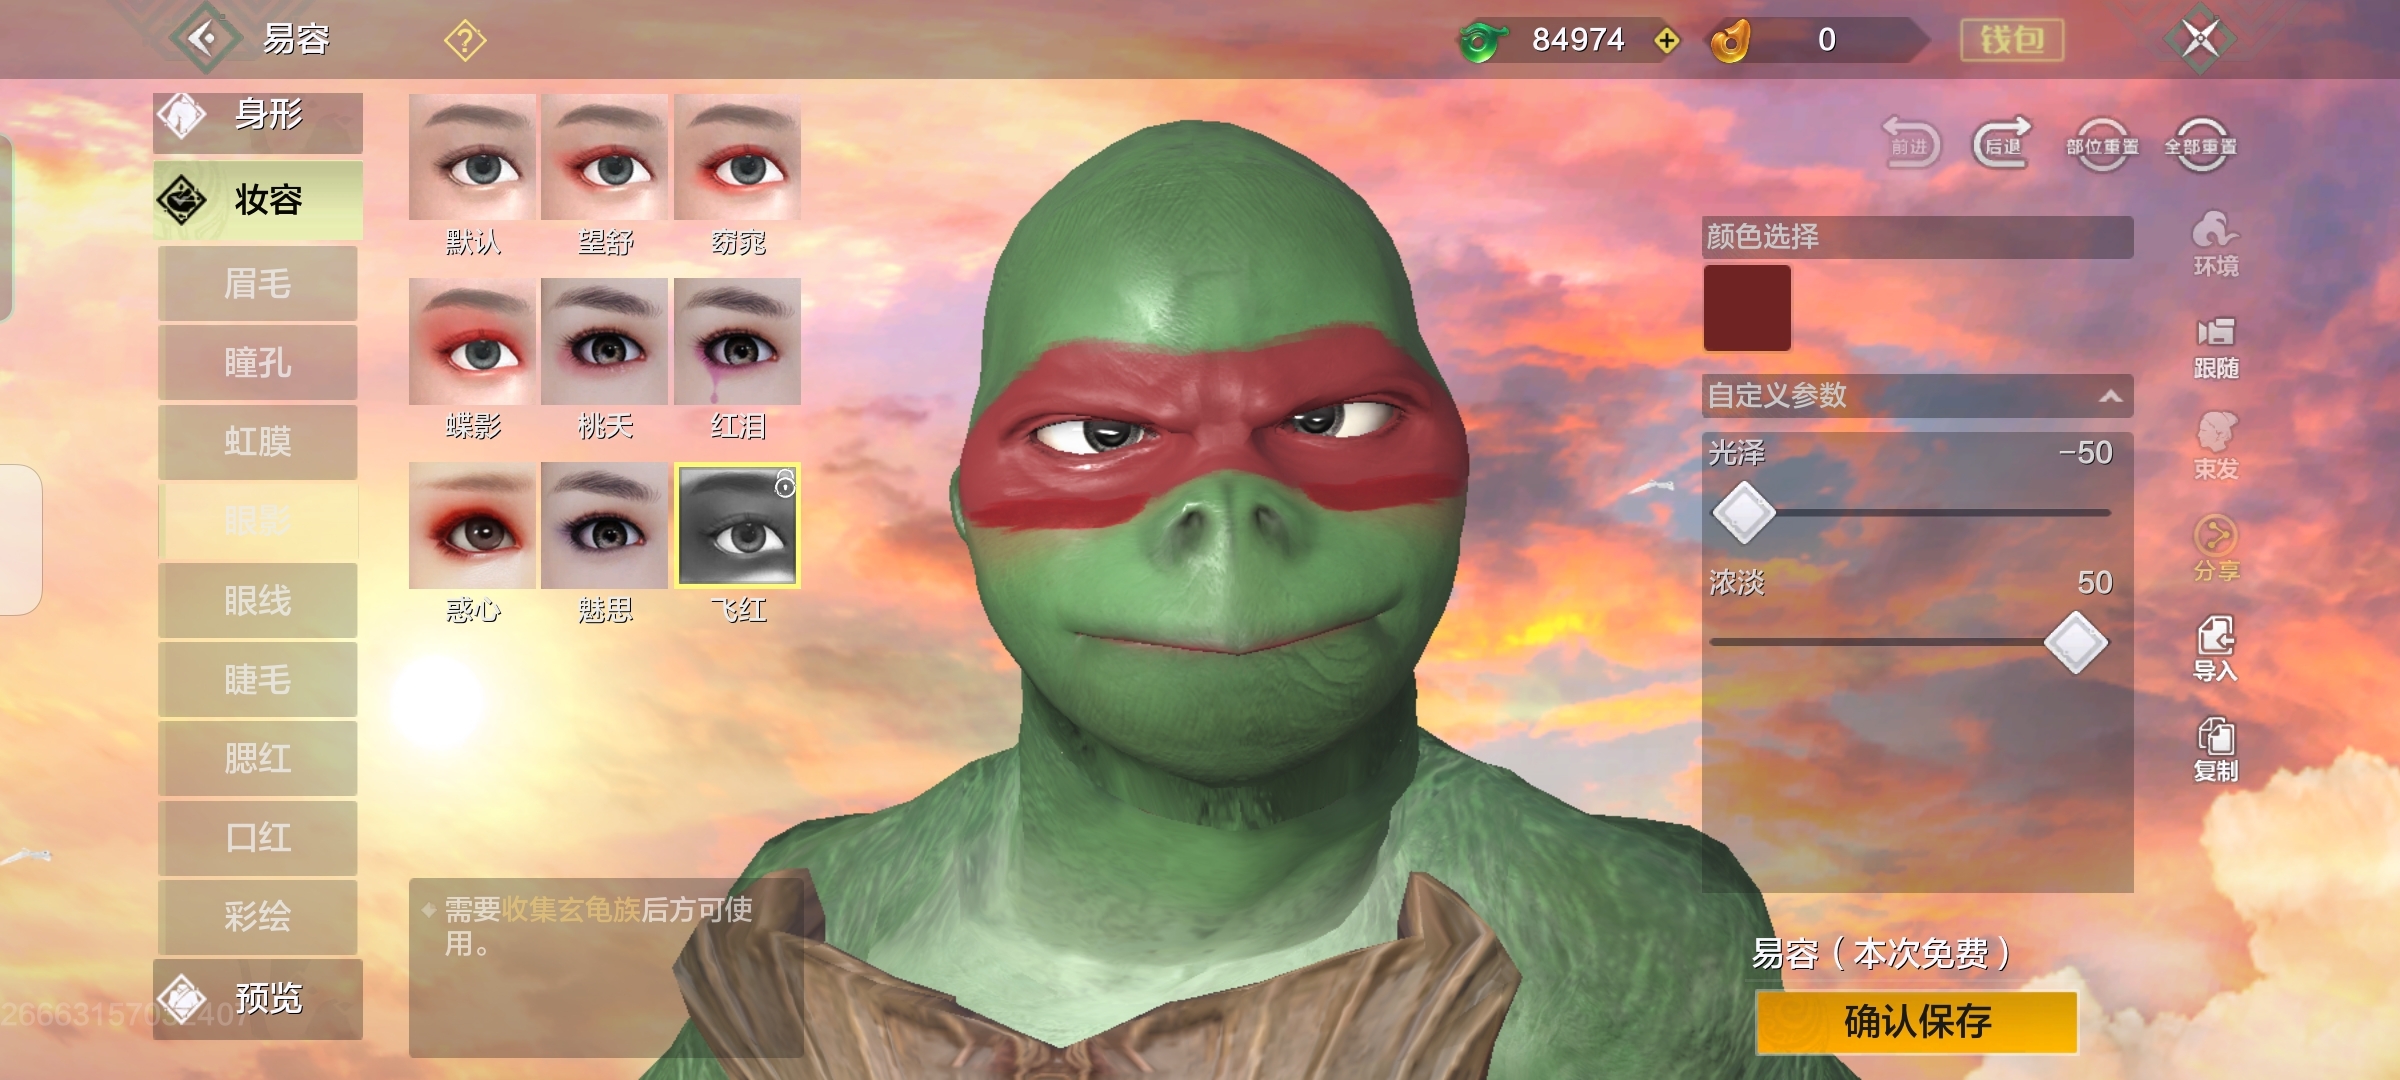Click the 光泽 gloss slider handle

[x=1743, y=512]
